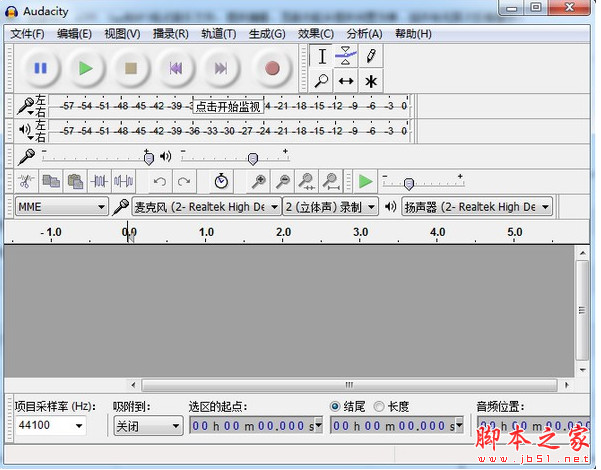
Task: Skip to start of the project
Action: tap(176, 68)
